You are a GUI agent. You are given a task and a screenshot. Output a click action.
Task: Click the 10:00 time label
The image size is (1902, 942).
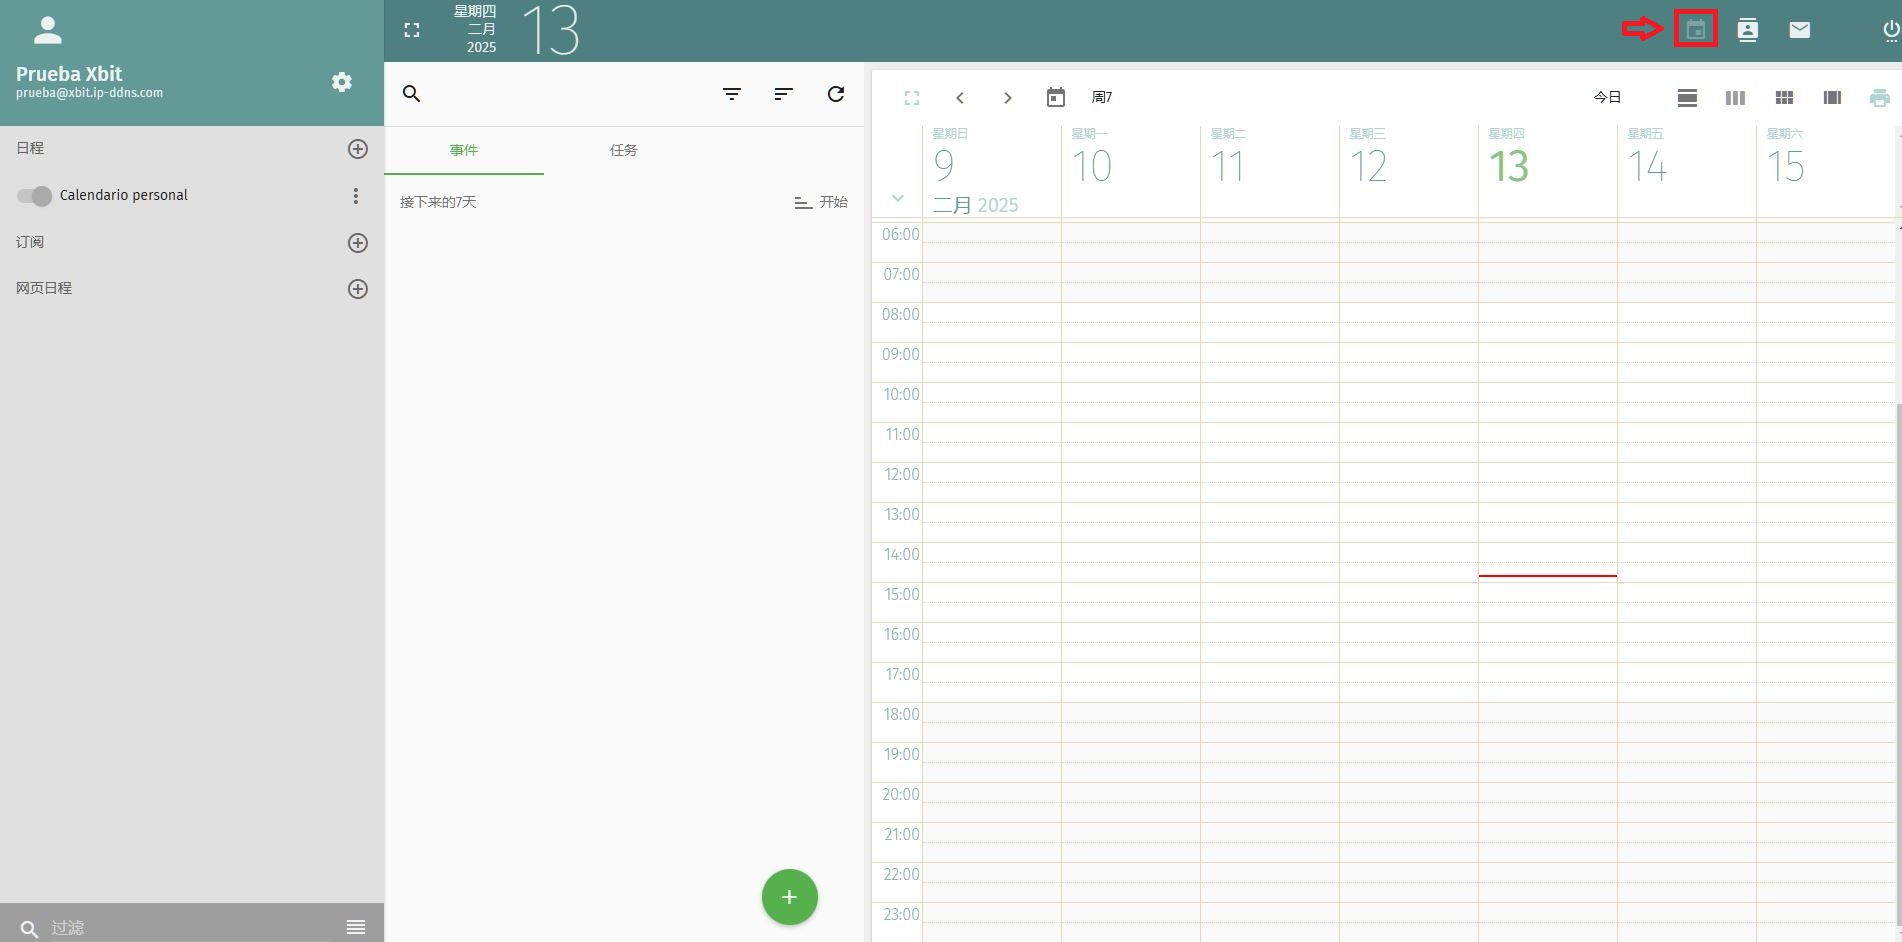point(901,394)
